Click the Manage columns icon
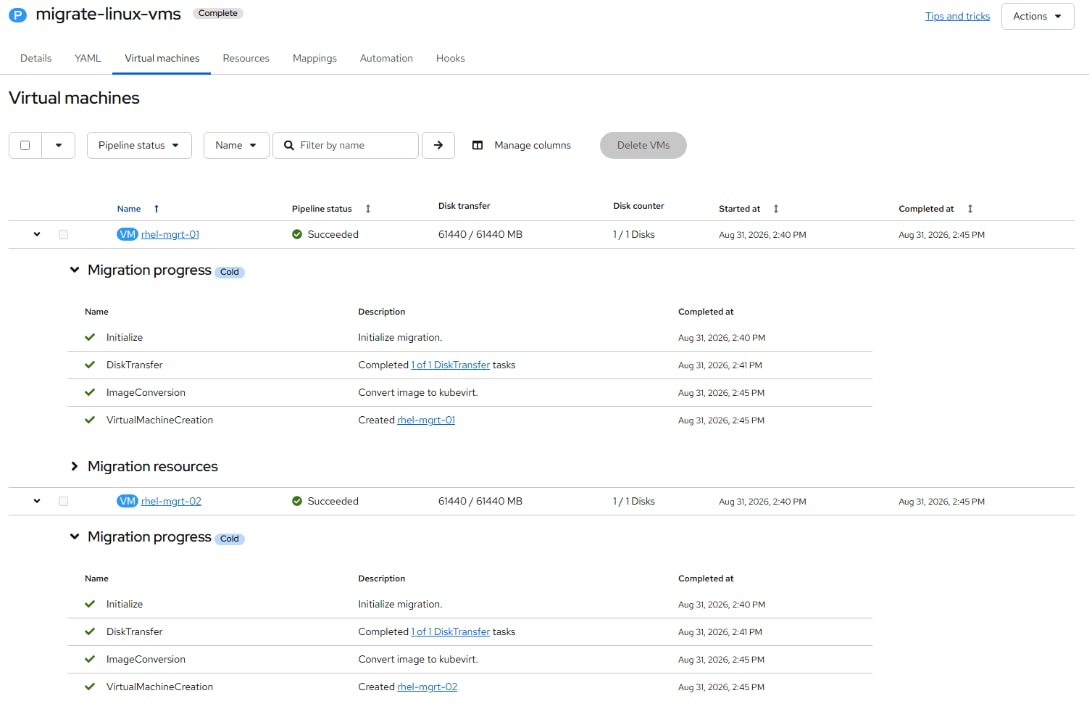The image size is (1092, 709). tap(478, 146)
